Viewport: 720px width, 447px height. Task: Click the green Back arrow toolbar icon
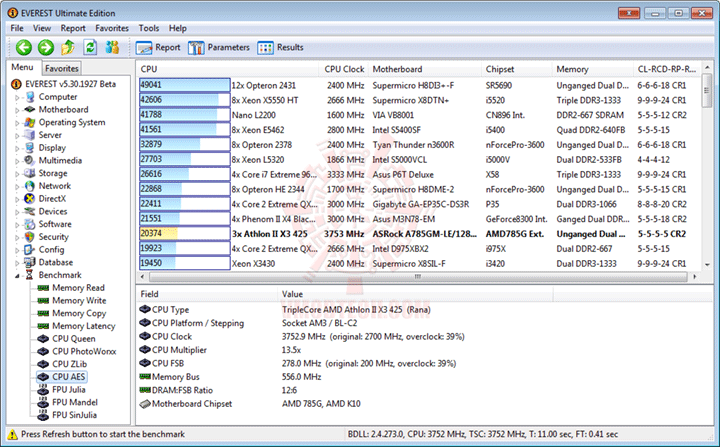pyautogui.click(x=24, y=47)
